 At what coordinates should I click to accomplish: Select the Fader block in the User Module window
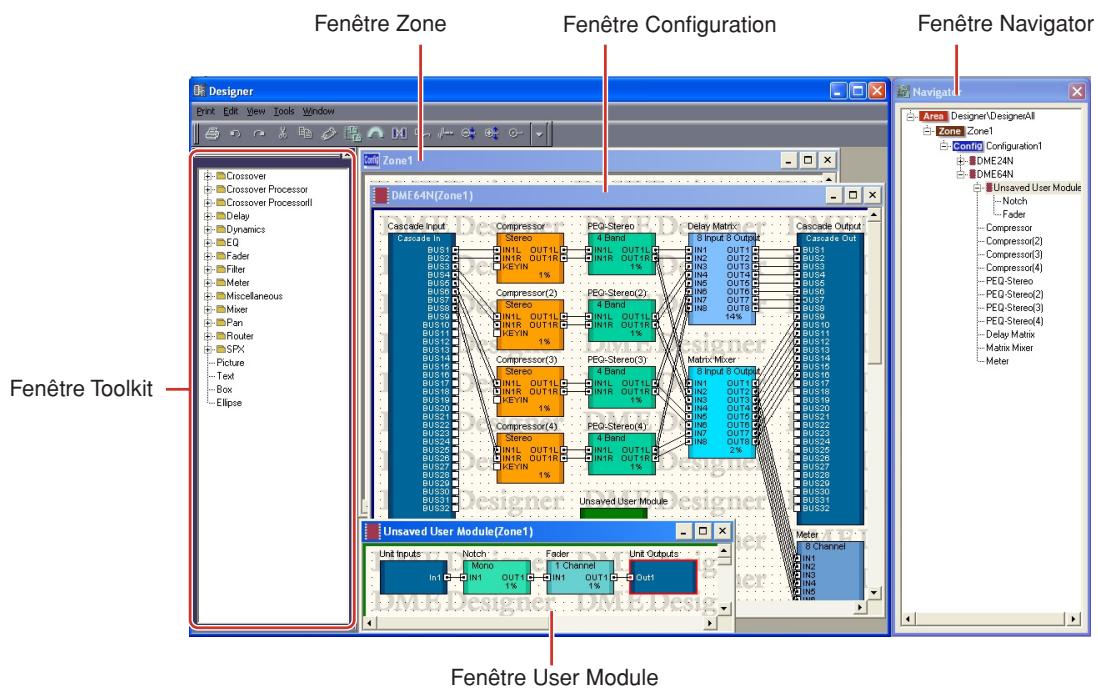point(580,577)
